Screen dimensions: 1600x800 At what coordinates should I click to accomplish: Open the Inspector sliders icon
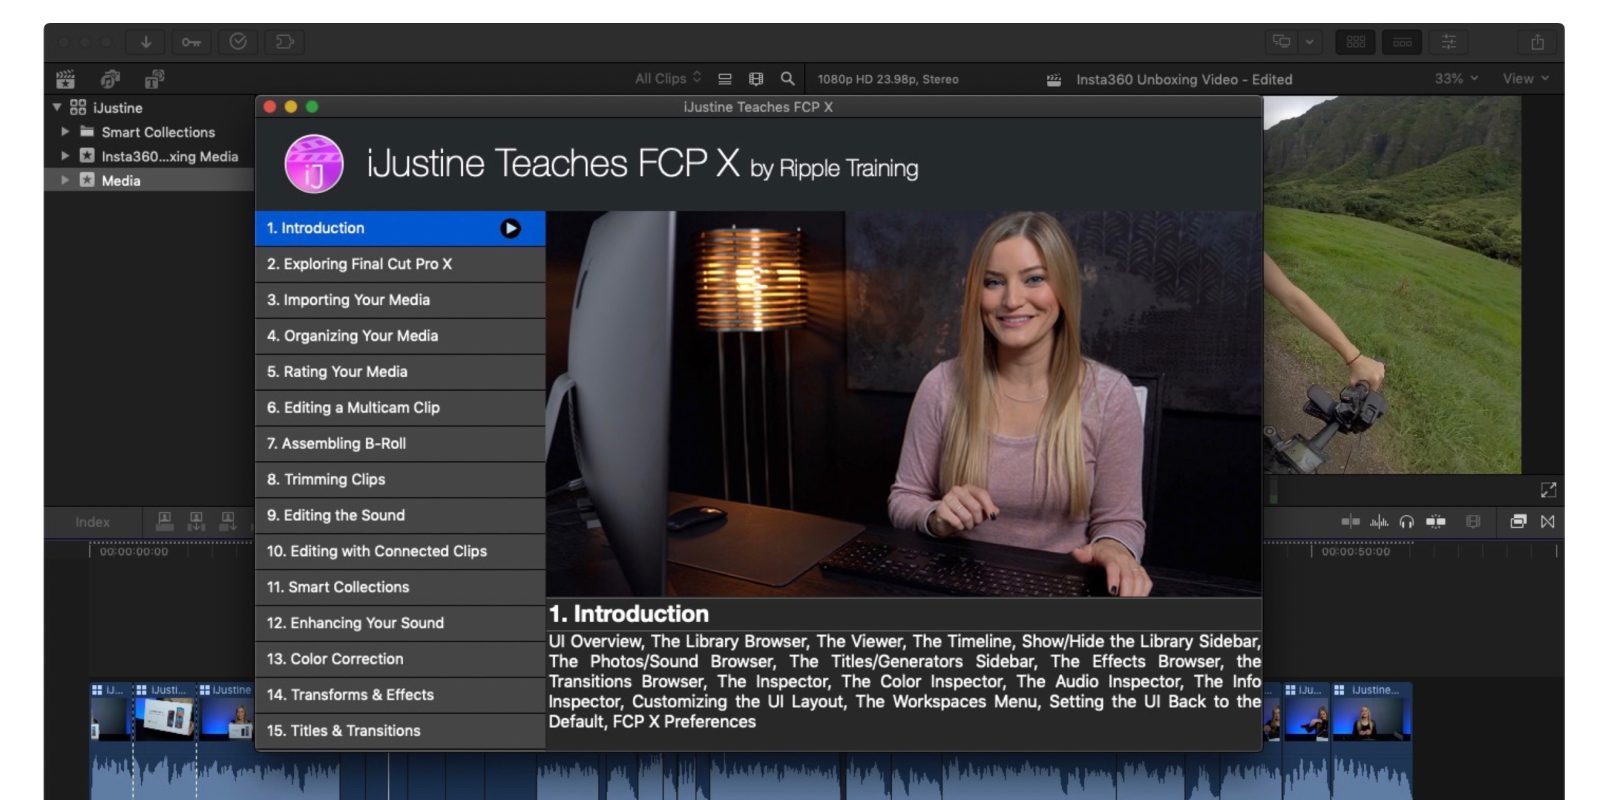[1448, 42]
